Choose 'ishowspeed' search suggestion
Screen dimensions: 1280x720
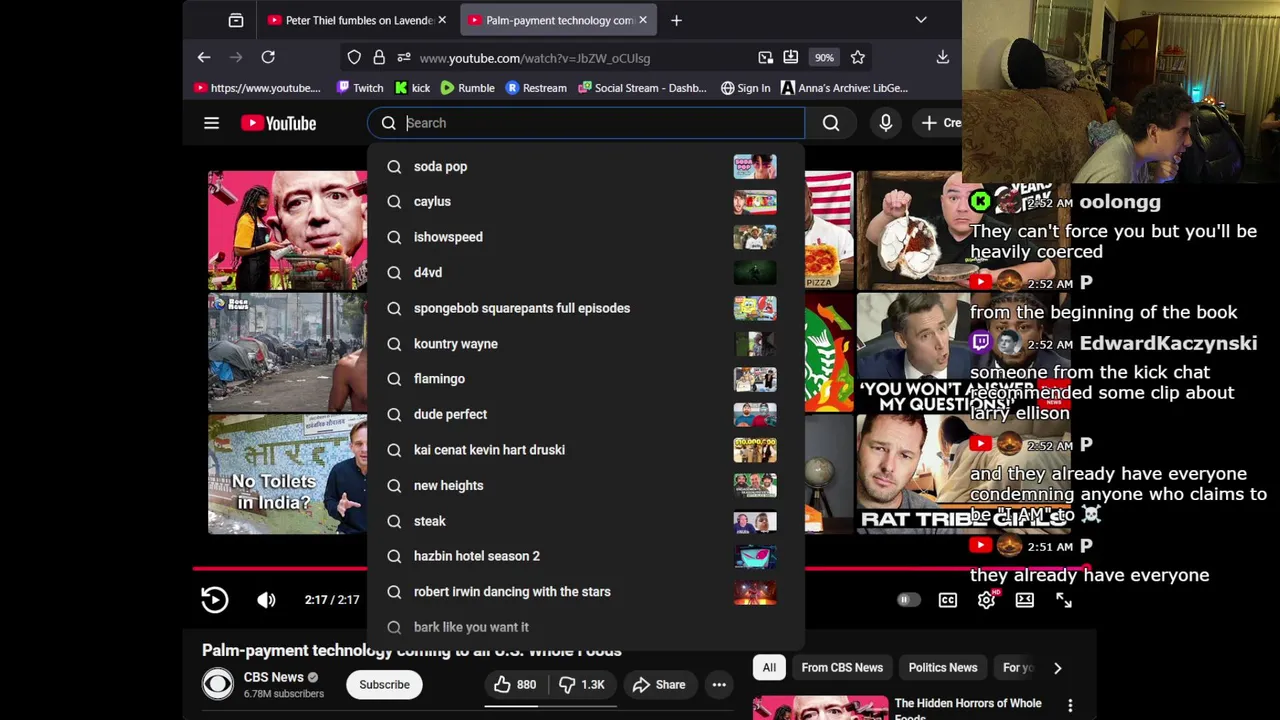tap(586, 237)
